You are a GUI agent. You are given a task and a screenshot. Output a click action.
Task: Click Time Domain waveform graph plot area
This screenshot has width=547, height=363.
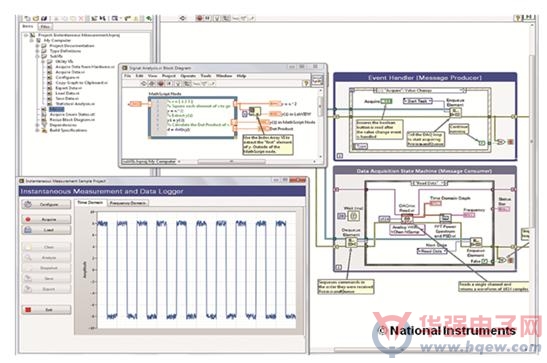click(x=197, y=270)
